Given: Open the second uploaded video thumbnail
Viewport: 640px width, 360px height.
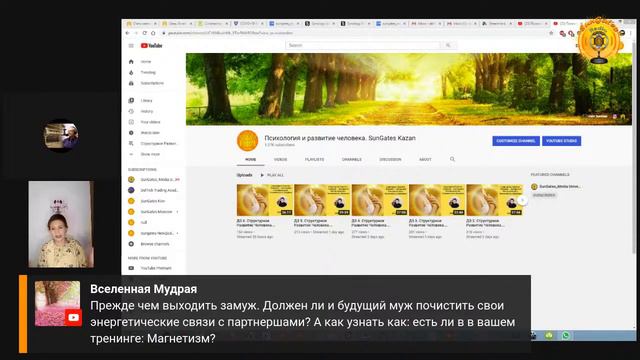Looking at the screenshot, I should pyautogui.click(x=322, y=200).
